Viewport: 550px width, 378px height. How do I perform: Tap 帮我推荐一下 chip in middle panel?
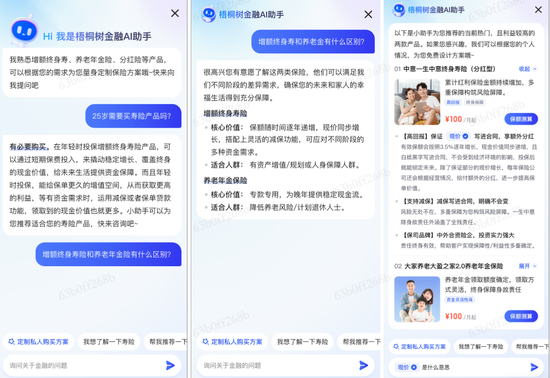coord(359,342)
